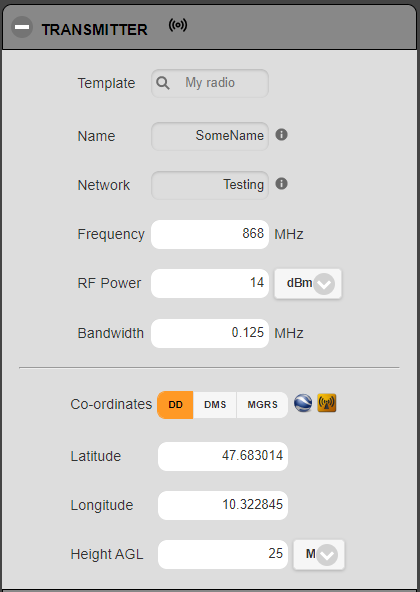Open the Name field info icon
Viewport: 420px width, 592px height.
[281, 135]
